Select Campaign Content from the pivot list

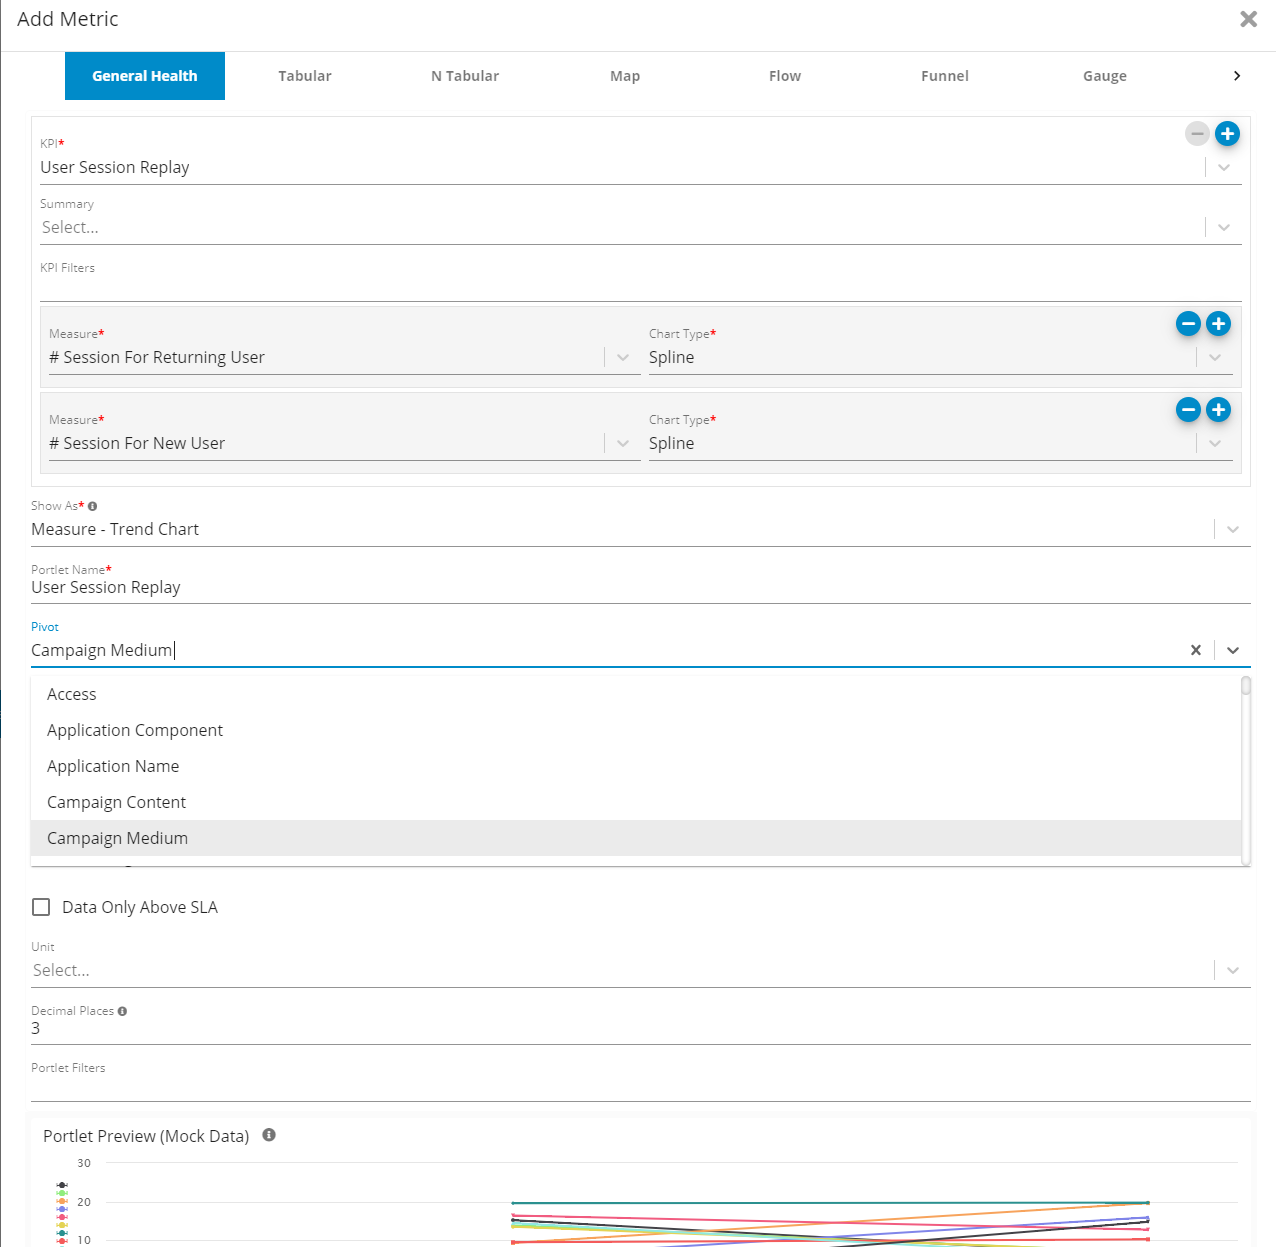[116, 802]
